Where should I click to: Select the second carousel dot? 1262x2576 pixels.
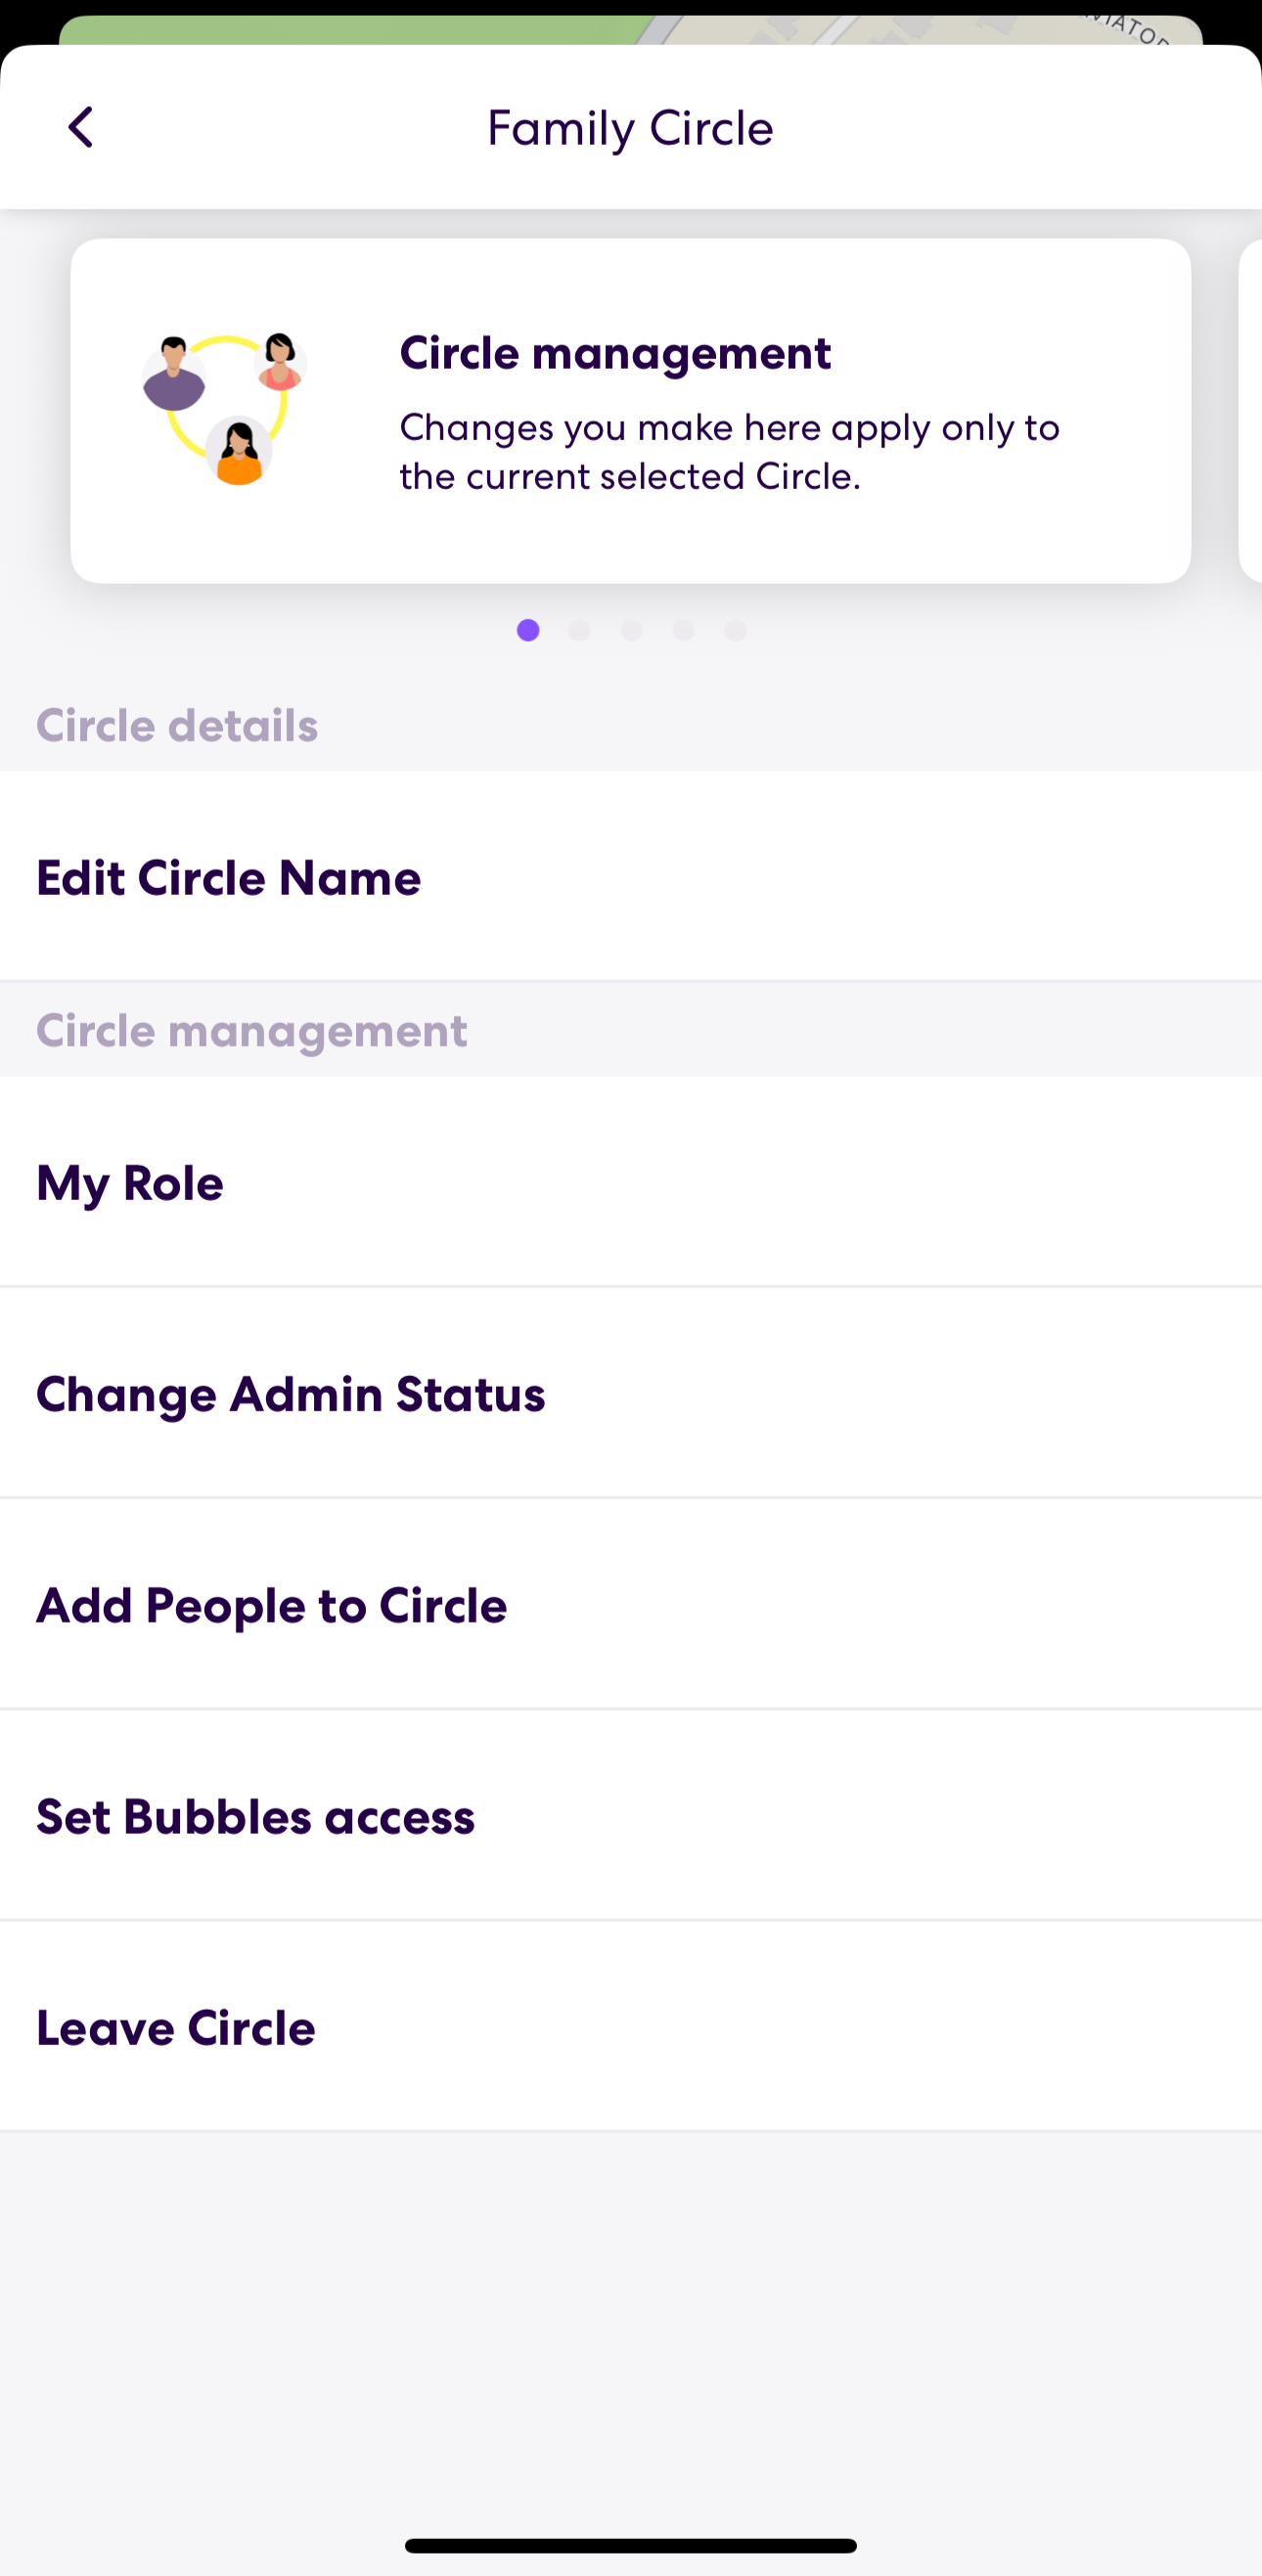(x=579, y=631)
